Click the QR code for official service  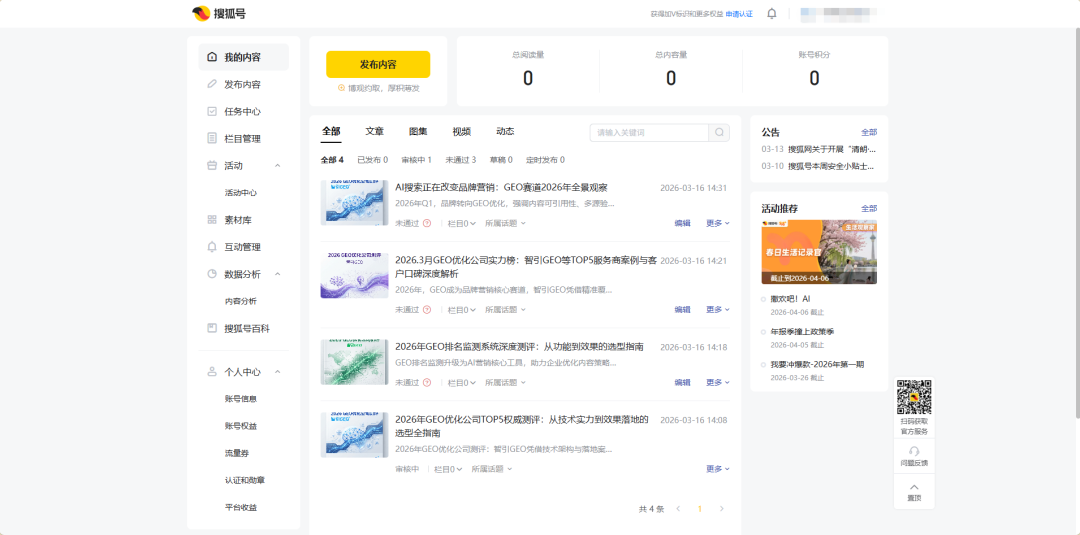(x=914, y=397)
